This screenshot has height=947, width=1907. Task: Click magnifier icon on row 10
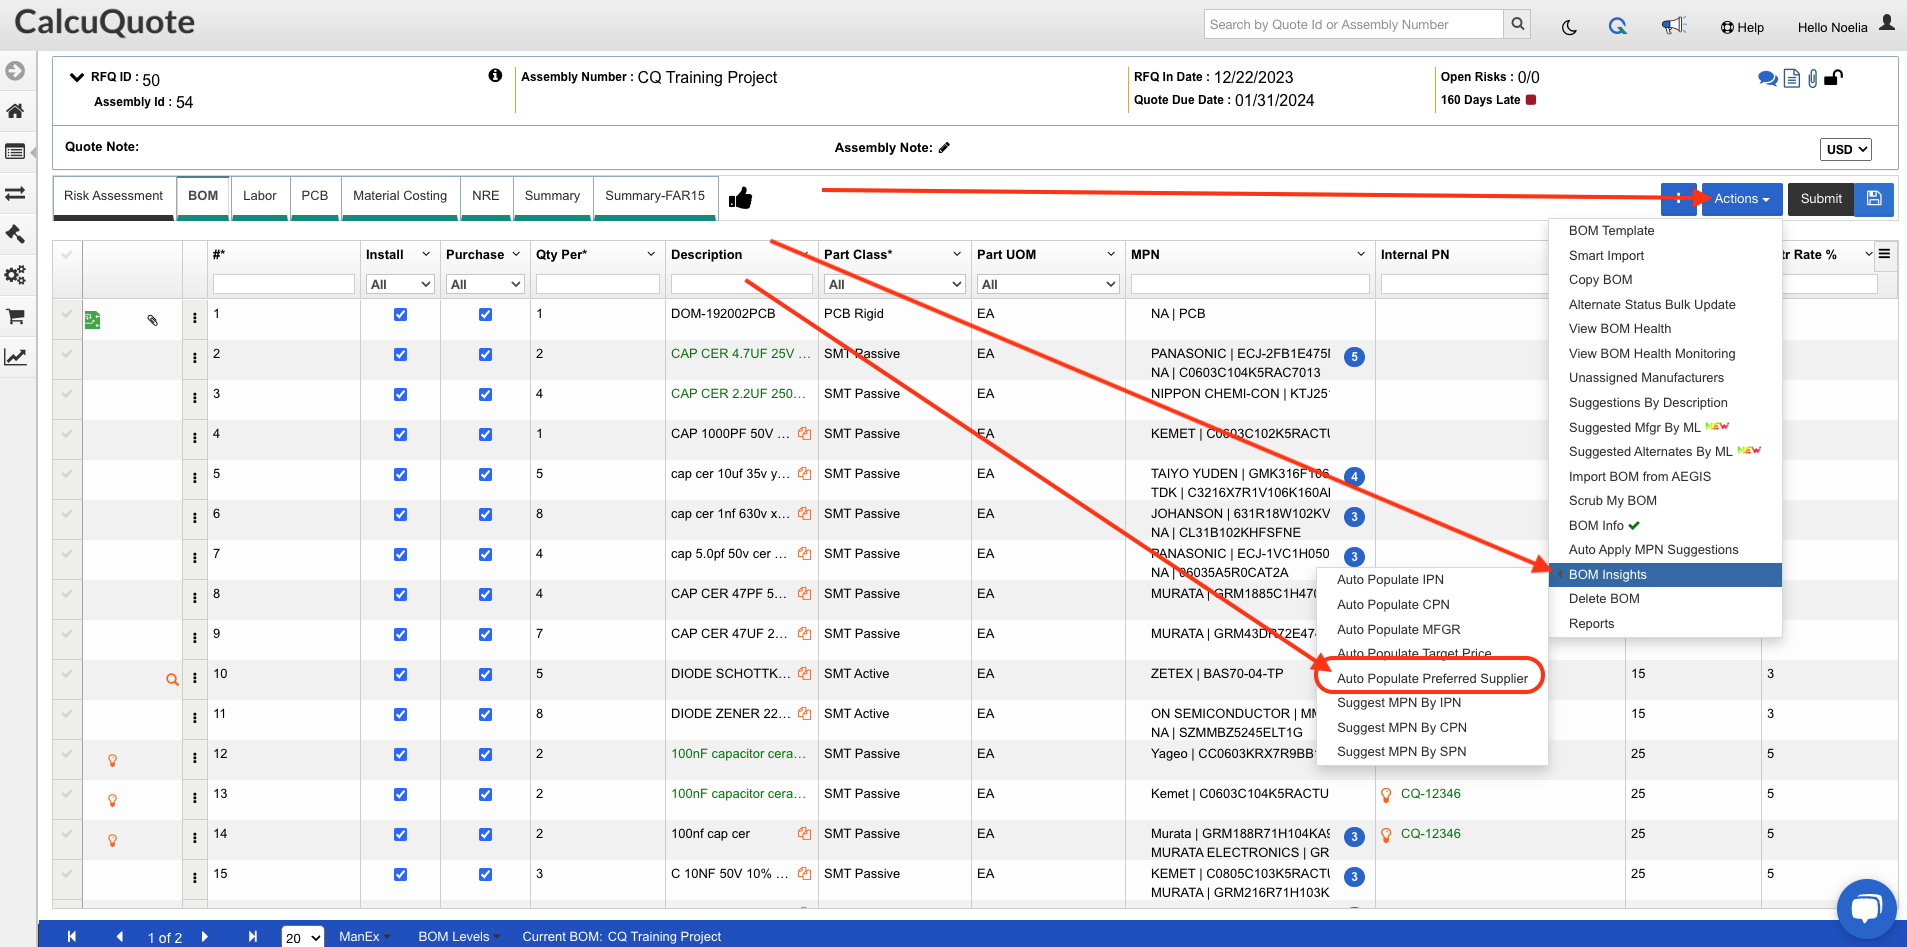tap(172, 679)
